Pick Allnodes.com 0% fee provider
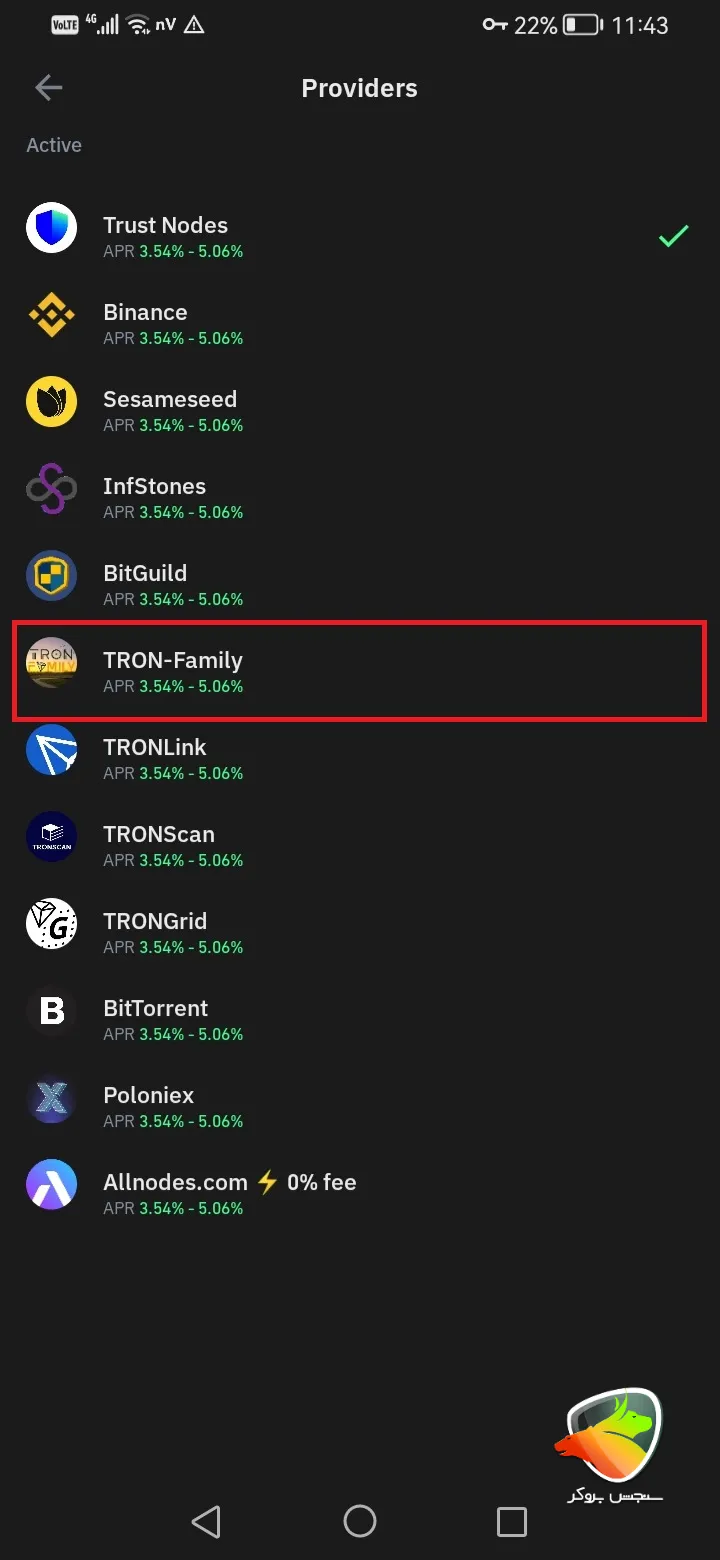The height and width of the screenshot is (1560, 720). coord(229,1183)
